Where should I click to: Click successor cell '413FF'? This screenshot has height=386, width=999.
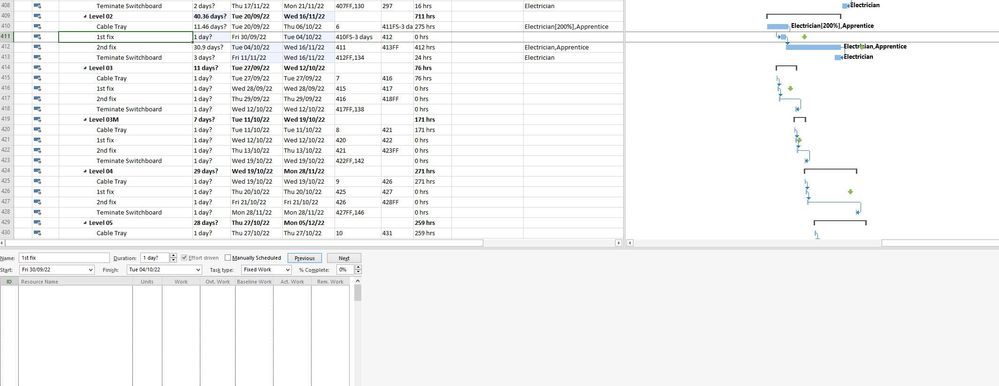tap(397, 47)
